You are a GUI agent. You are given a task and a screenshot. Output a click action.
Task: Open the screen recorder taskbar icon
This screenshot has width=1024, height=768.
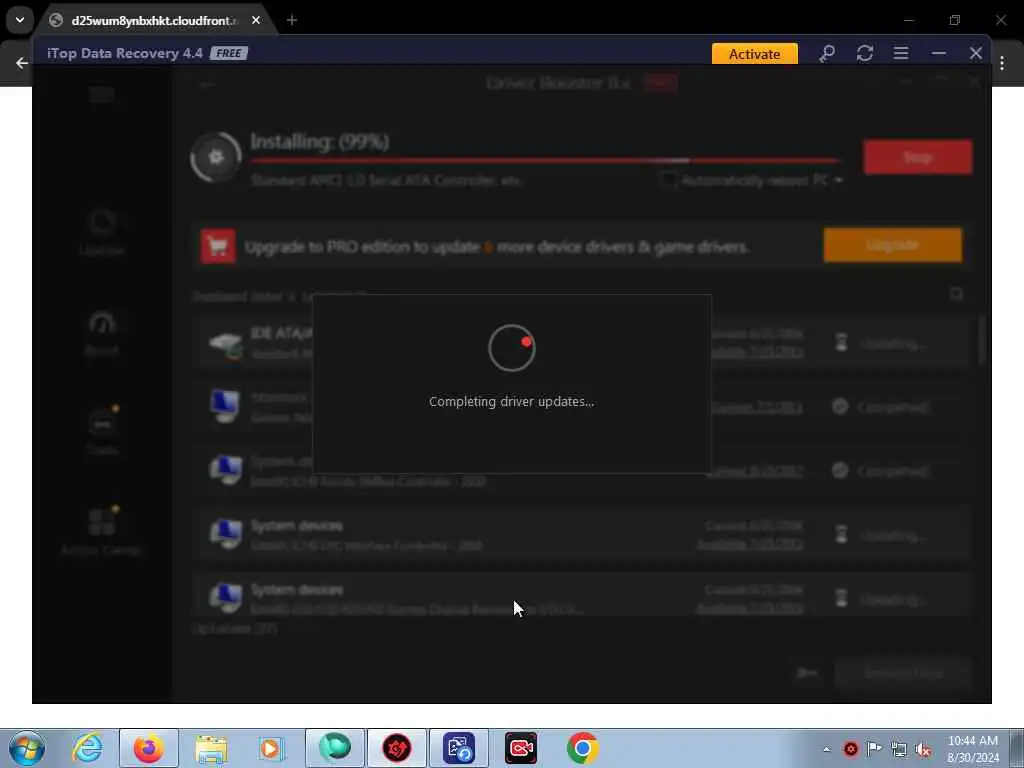click(520, 748)
